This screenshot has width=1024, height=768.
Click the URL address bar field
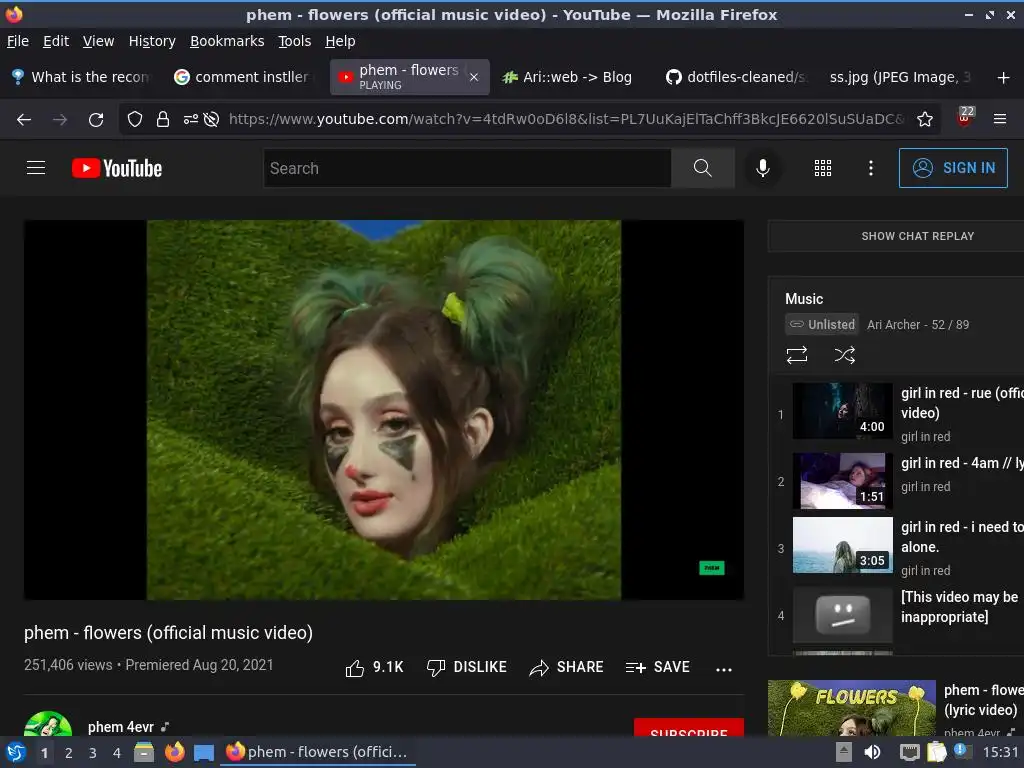(x=566, y=119)
